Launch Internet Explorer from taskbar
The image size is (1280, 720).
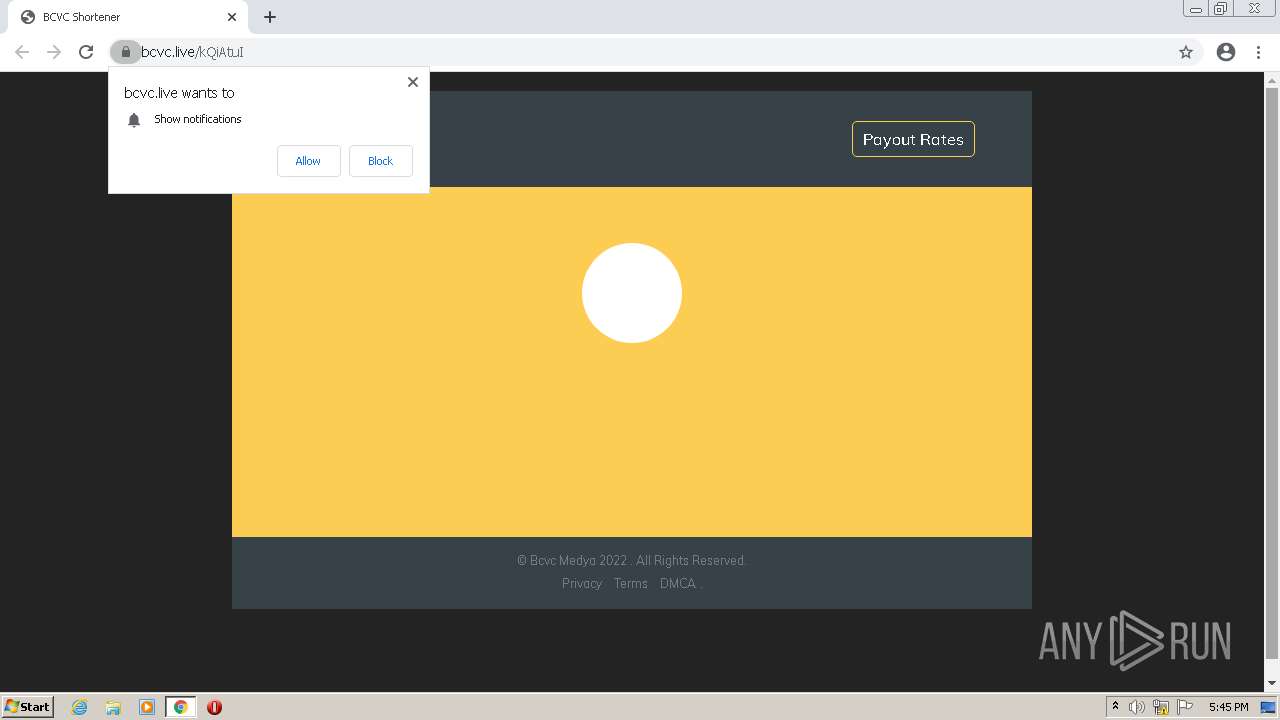(x=80, y=707)
